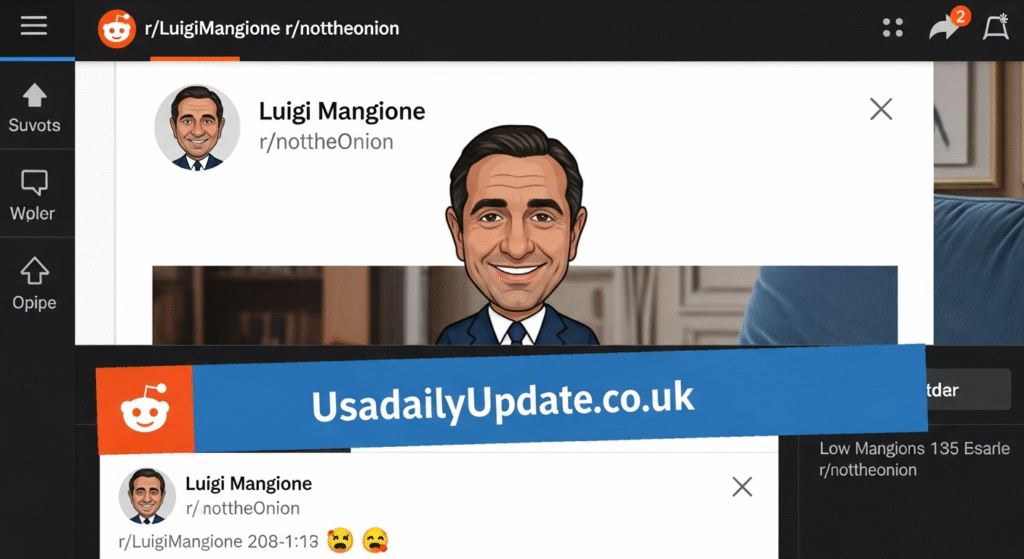
Task: Click the Reddit logo in header
Action: tap(117, 29)
